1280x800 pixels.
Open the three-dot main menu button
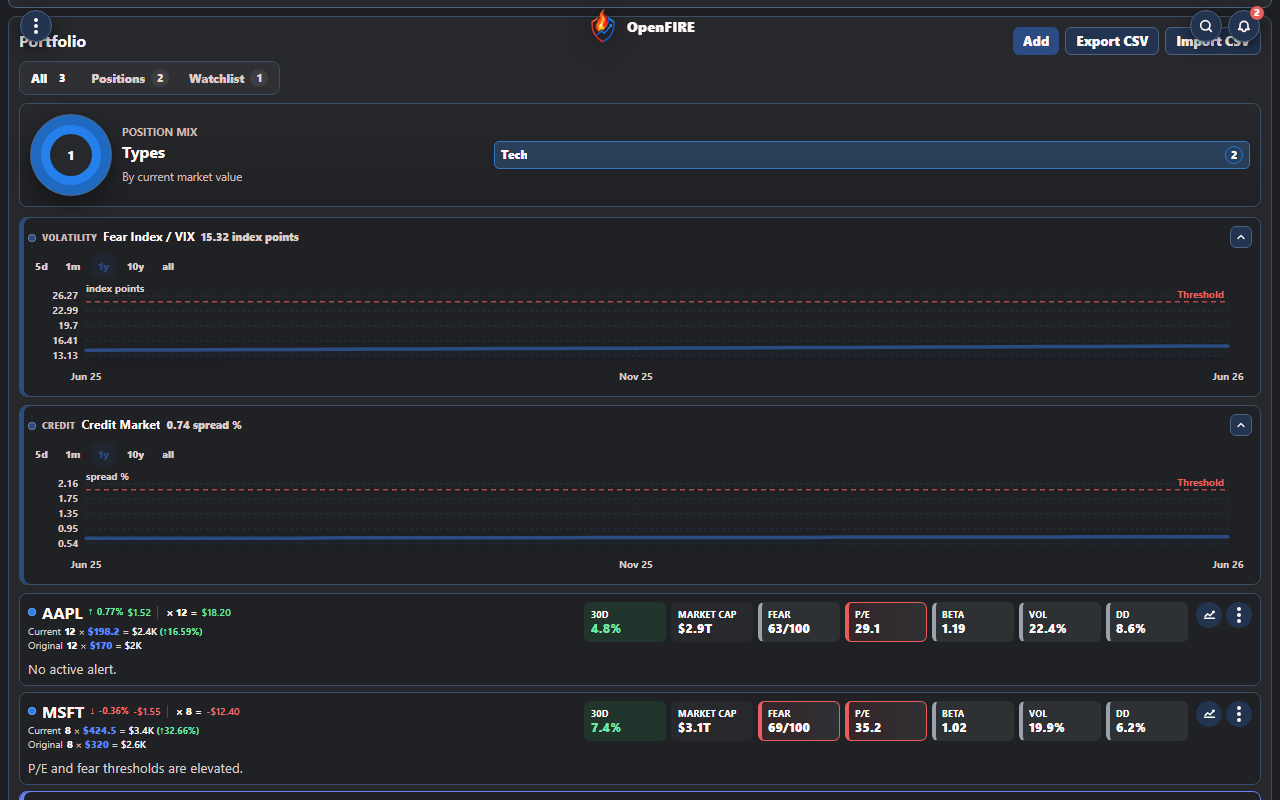36,26
